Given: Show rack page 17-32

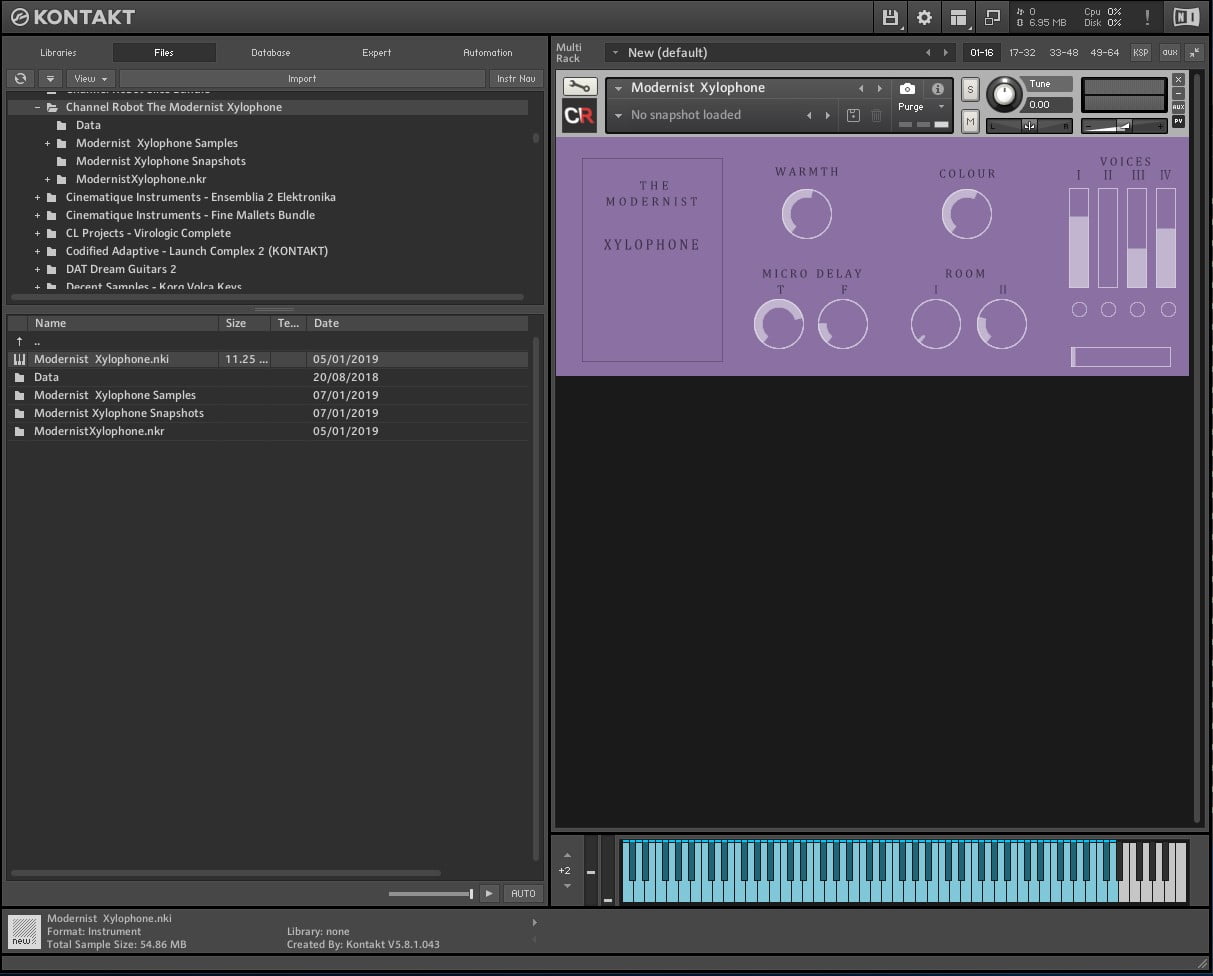Looking at the screenshot, I should point(1022,52).
